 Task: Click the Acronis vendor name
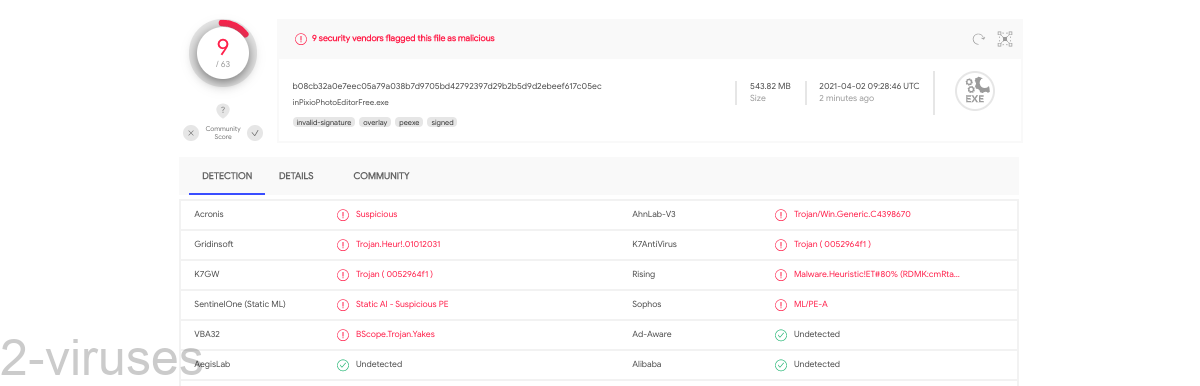tap(209, 214)
